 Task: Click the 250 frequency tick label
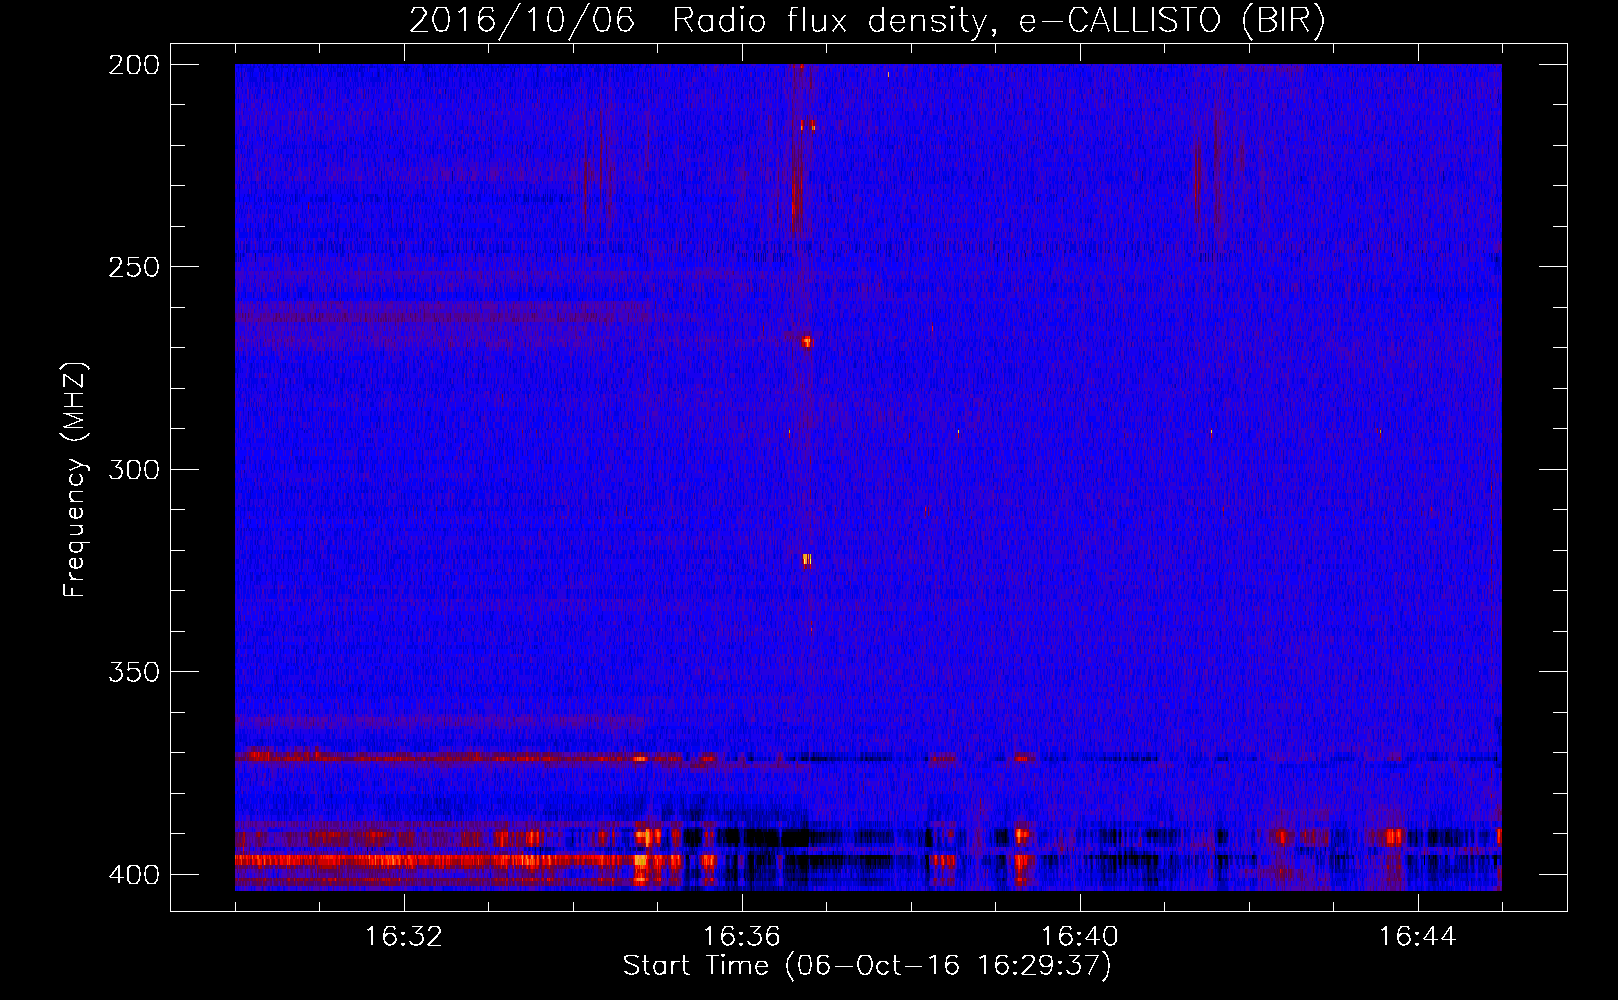point(133,267)
